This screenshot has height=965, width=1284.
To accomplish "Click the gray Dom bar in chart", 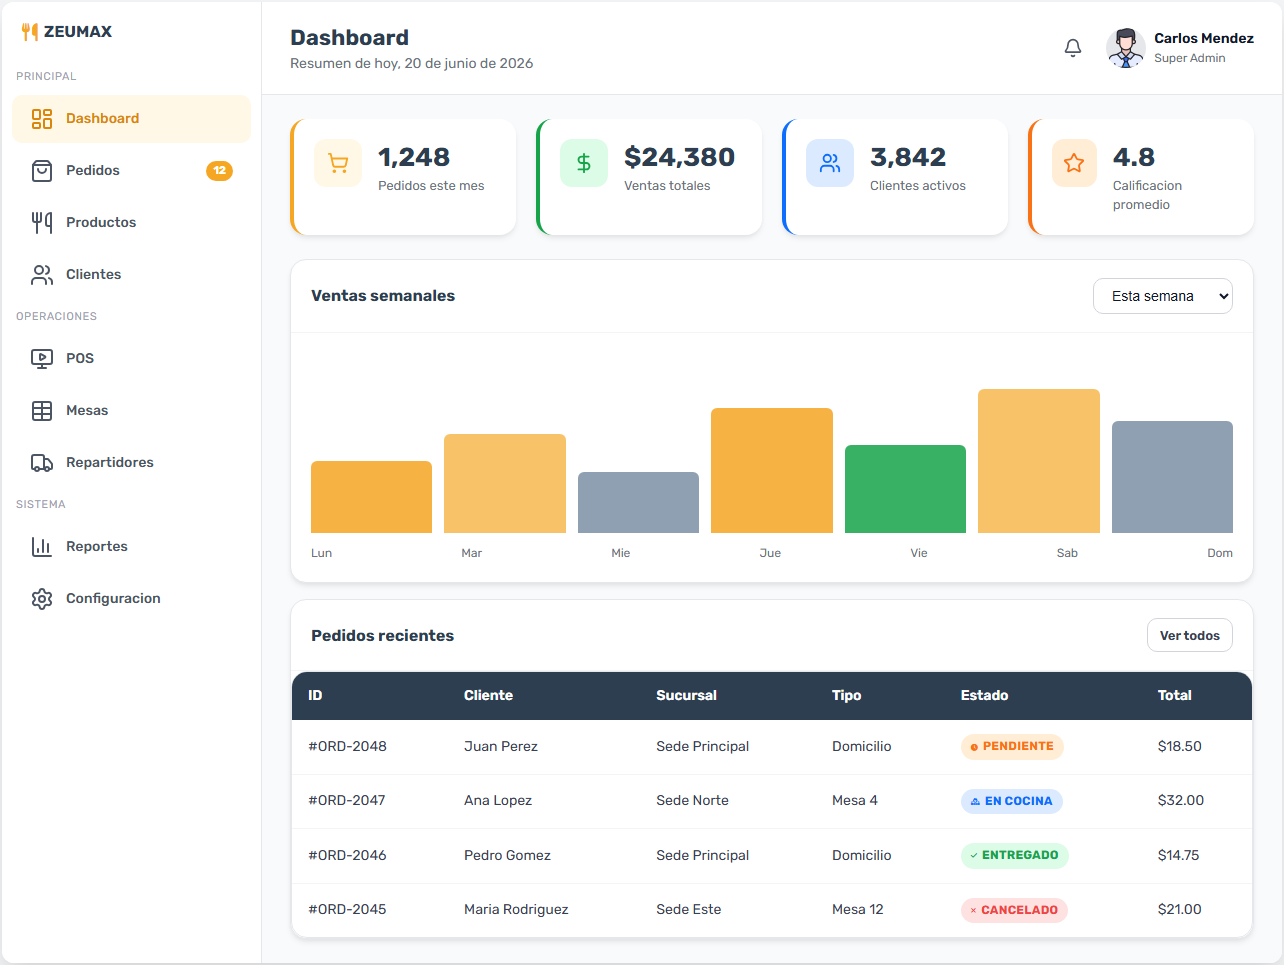I will (x=1172, y=477).
